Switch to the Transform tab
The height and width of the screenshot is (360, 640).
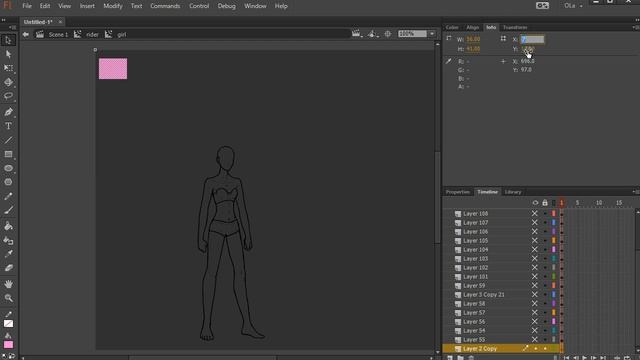pos(515,27)
